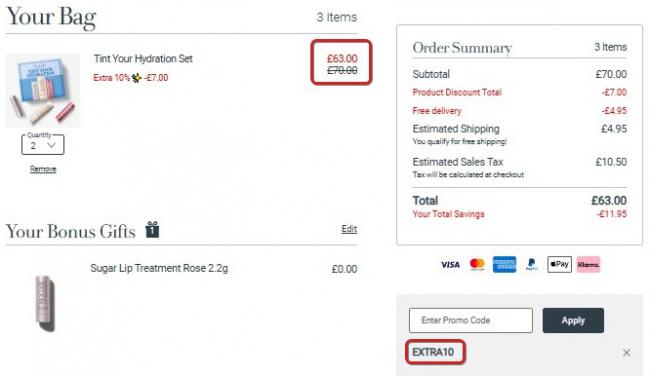Viewport: 650px width, 376px height.
Task: Remove the EXTRA10 promo code with X
Action: click(626, 352)
